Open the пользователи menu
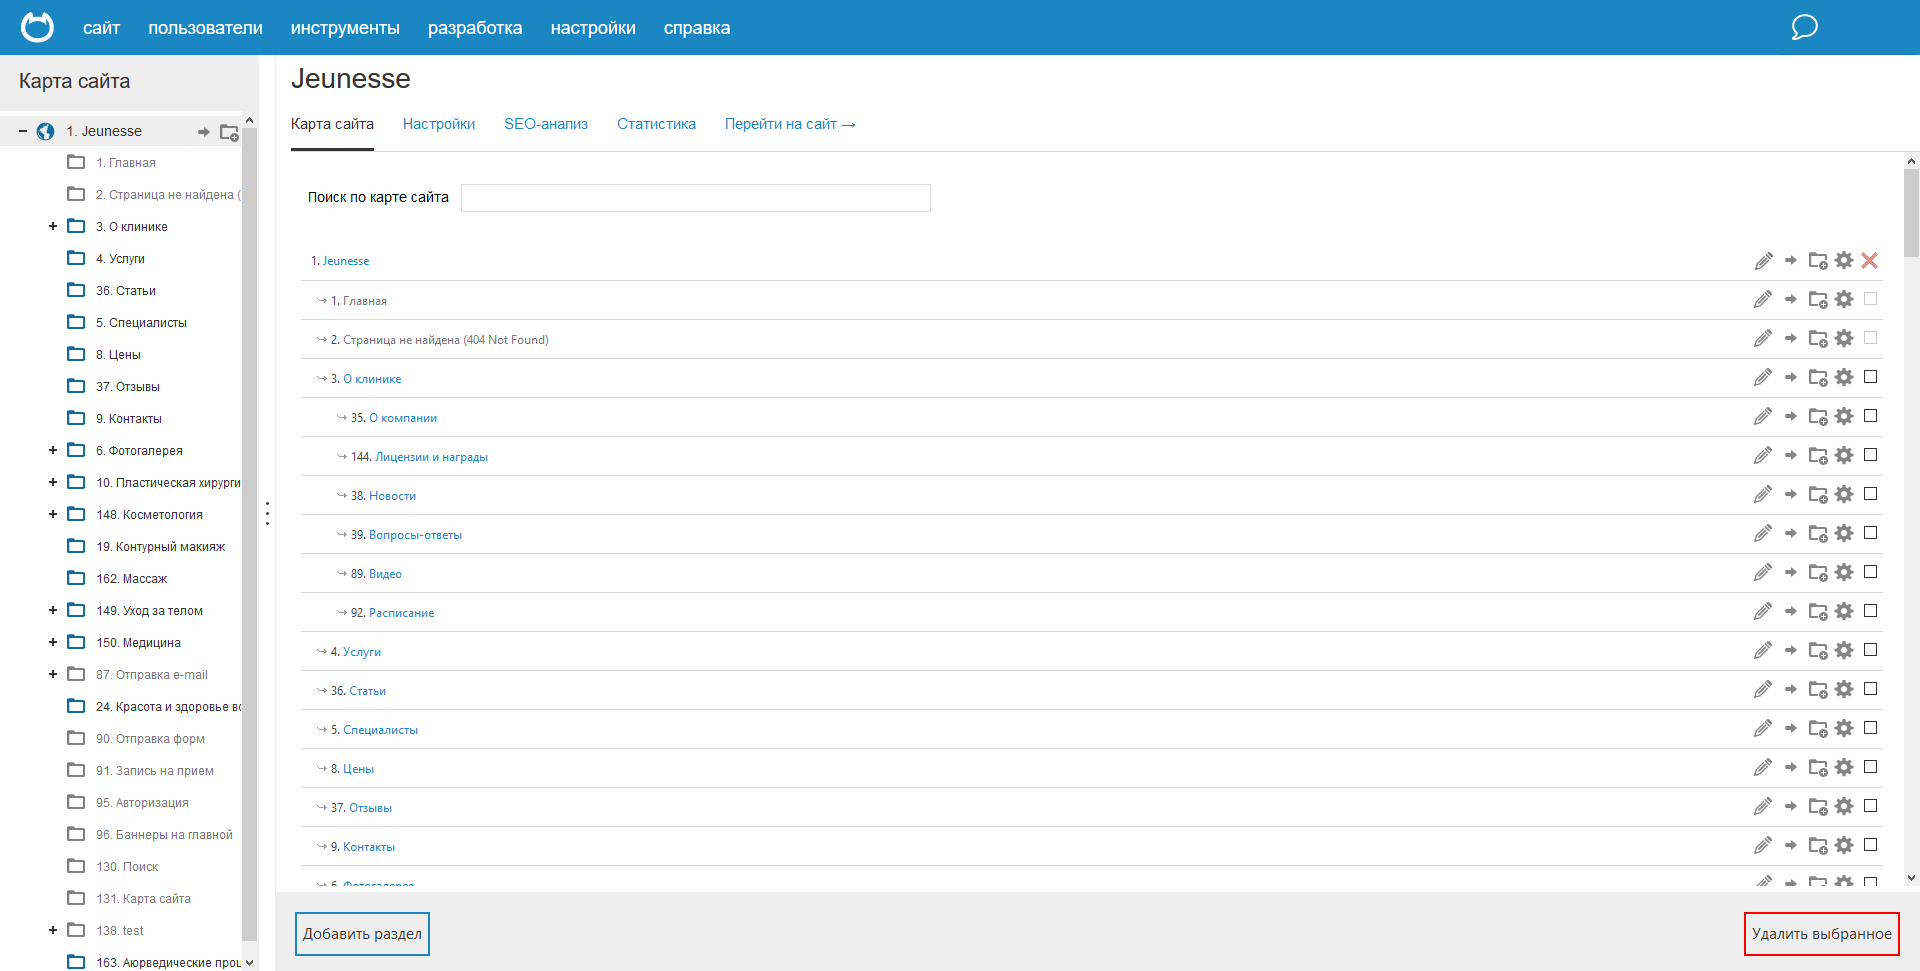The image size is (1920, 971). tap(205, 28)
